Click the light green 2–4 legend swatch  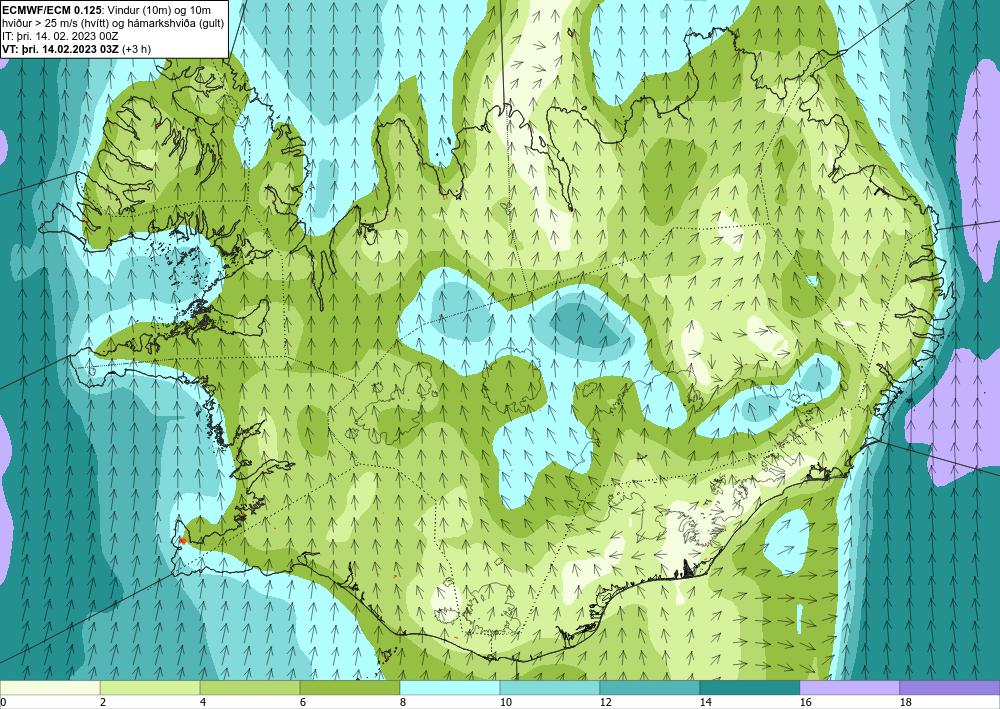[x=150, y=687]
